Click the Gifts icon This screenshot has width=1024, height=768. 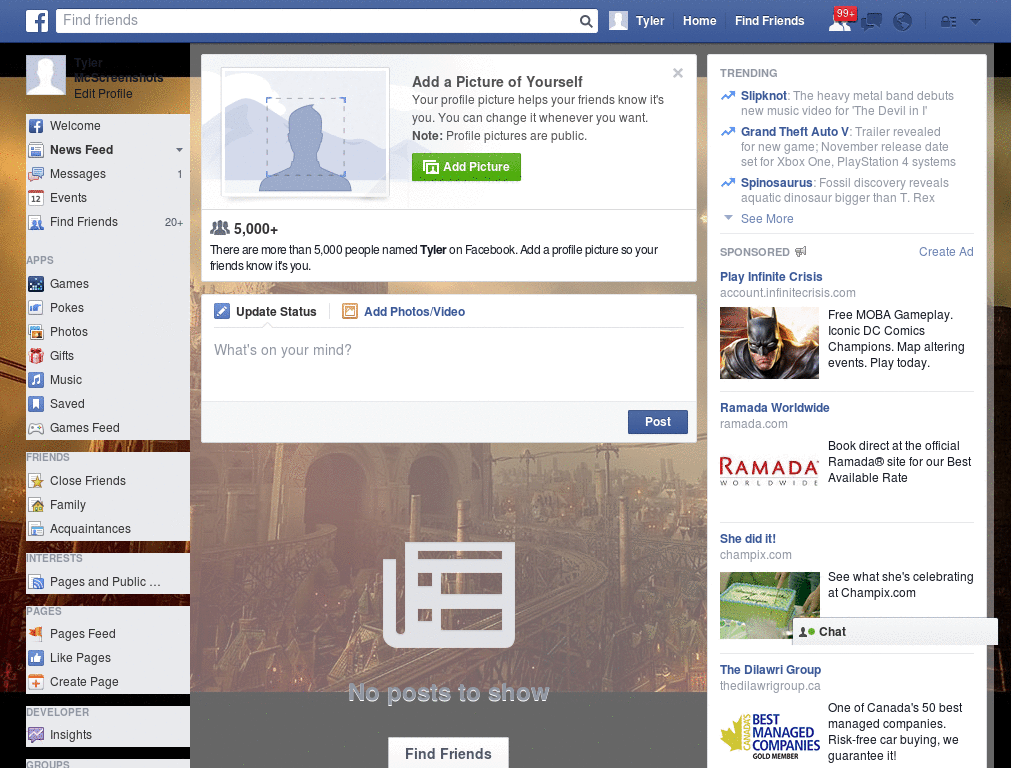36,356
